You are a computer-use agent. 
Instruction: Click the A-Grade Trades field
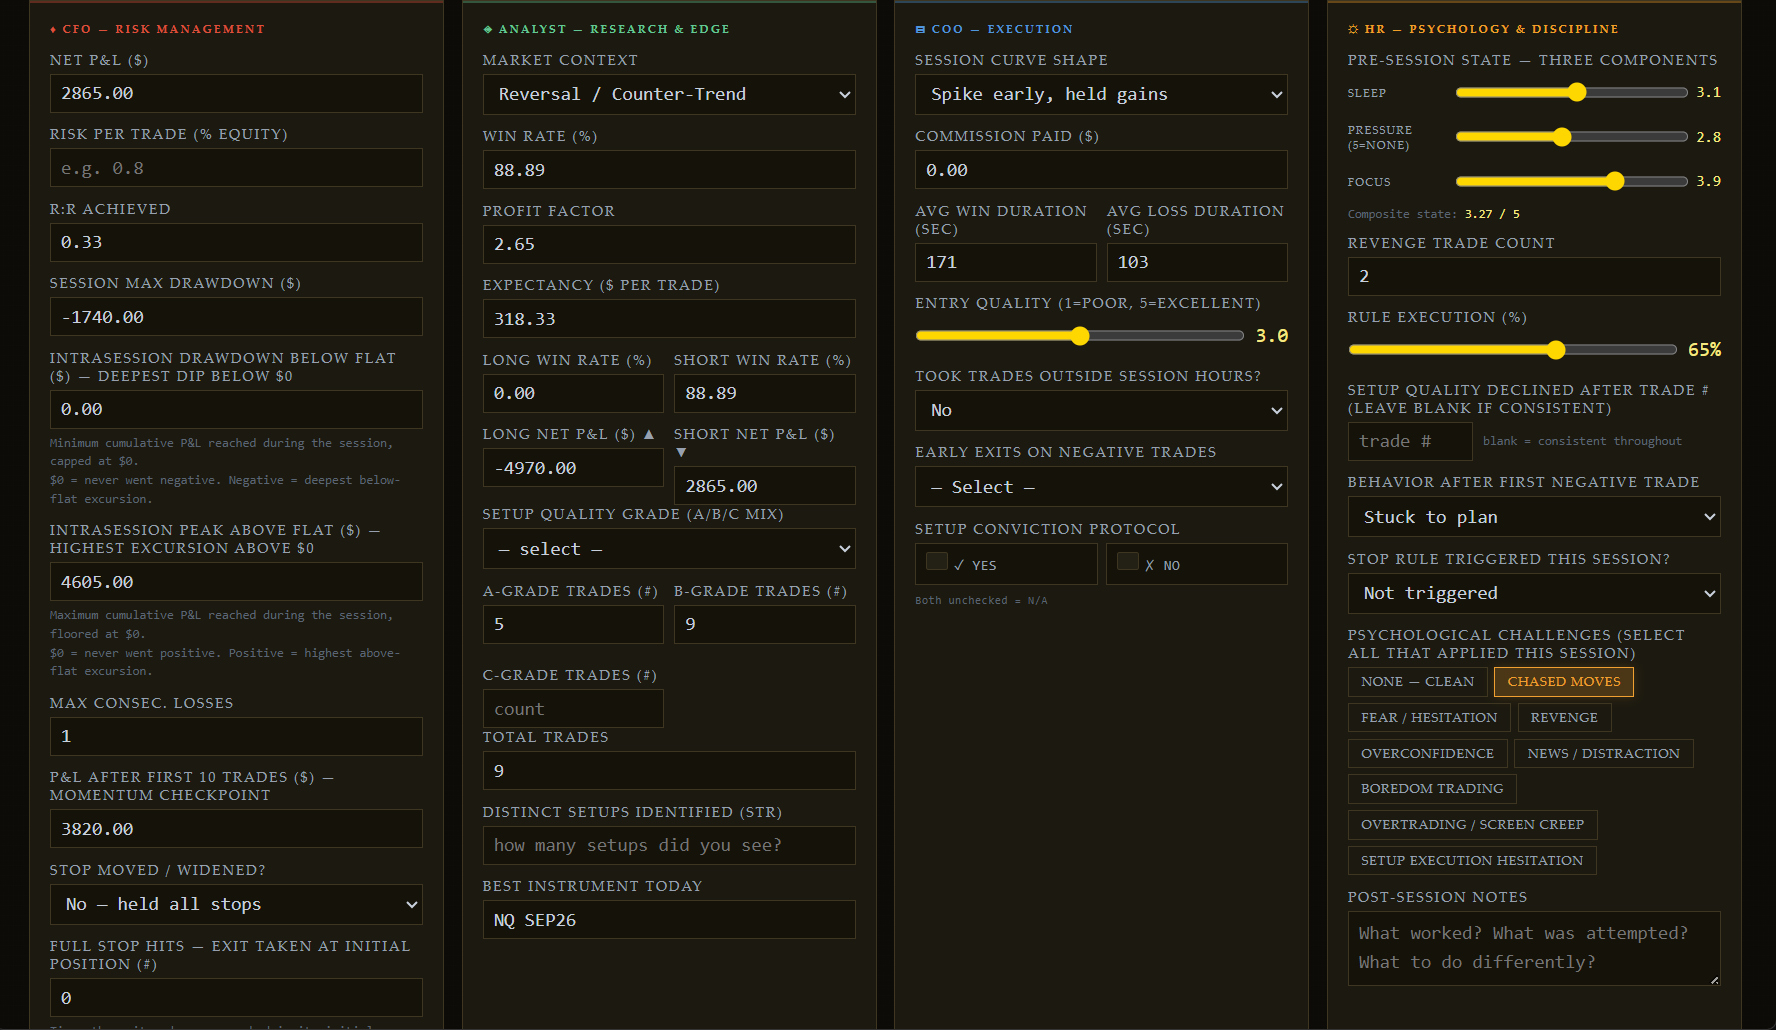tap(573, 624)
